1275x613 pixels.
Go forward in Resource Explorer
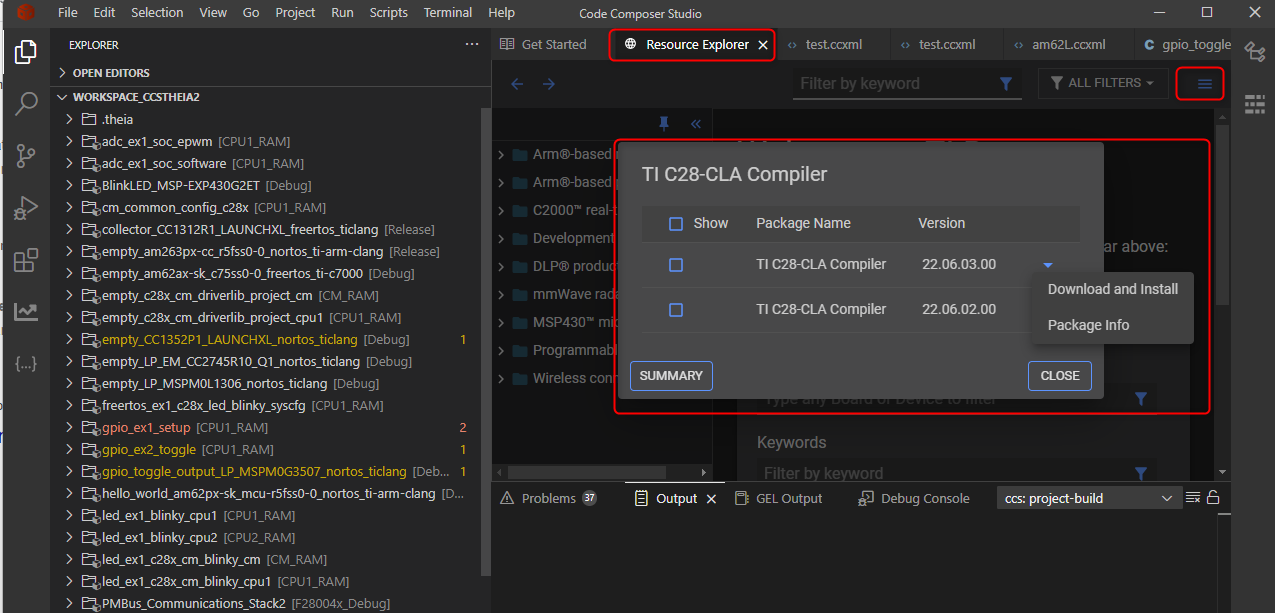pos(549,84)
